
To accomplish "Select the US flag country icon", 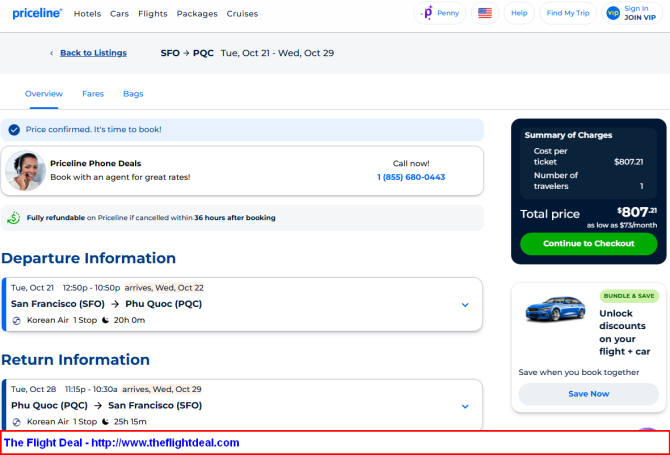I will tap(485, 13).
